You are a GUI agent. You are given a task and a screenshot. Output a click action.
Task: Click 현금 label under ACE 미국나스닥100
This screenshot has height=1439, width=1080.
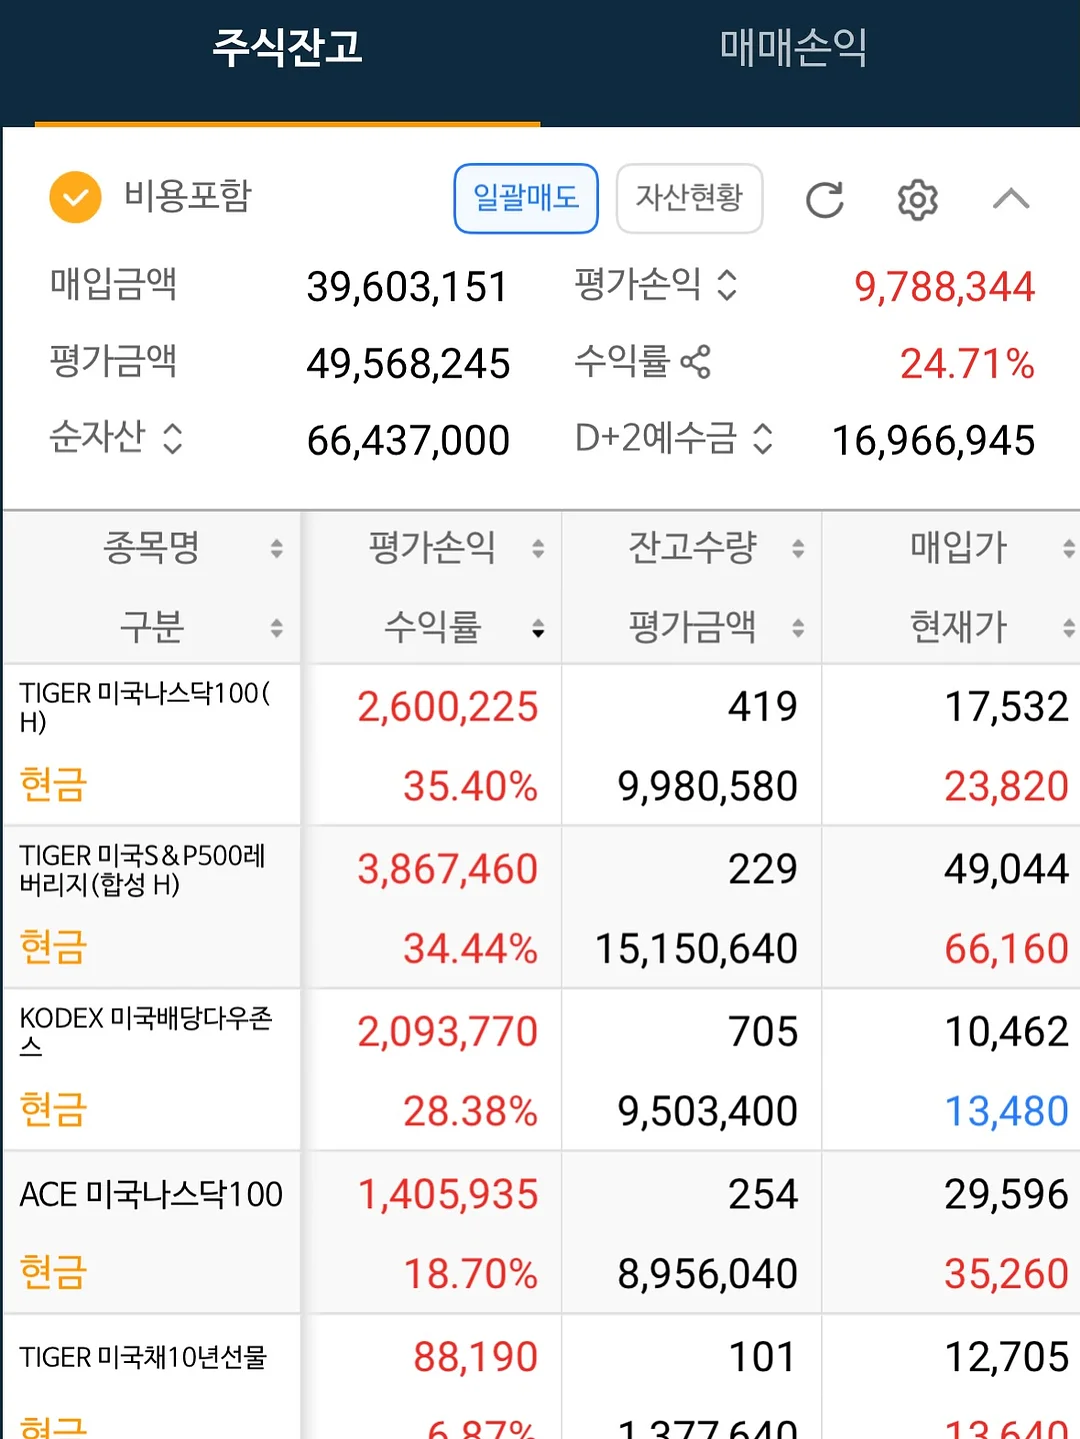(x=53, y=1272)
